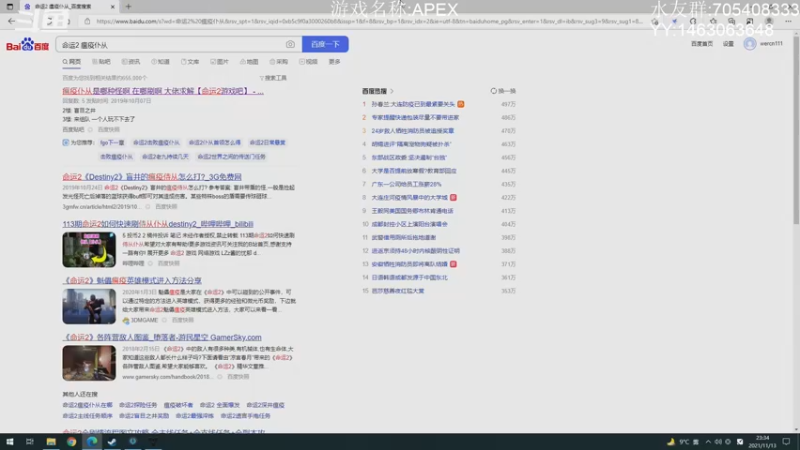Click the camera image-search icon in search box
Screen dimensions: 800x450
290,44
